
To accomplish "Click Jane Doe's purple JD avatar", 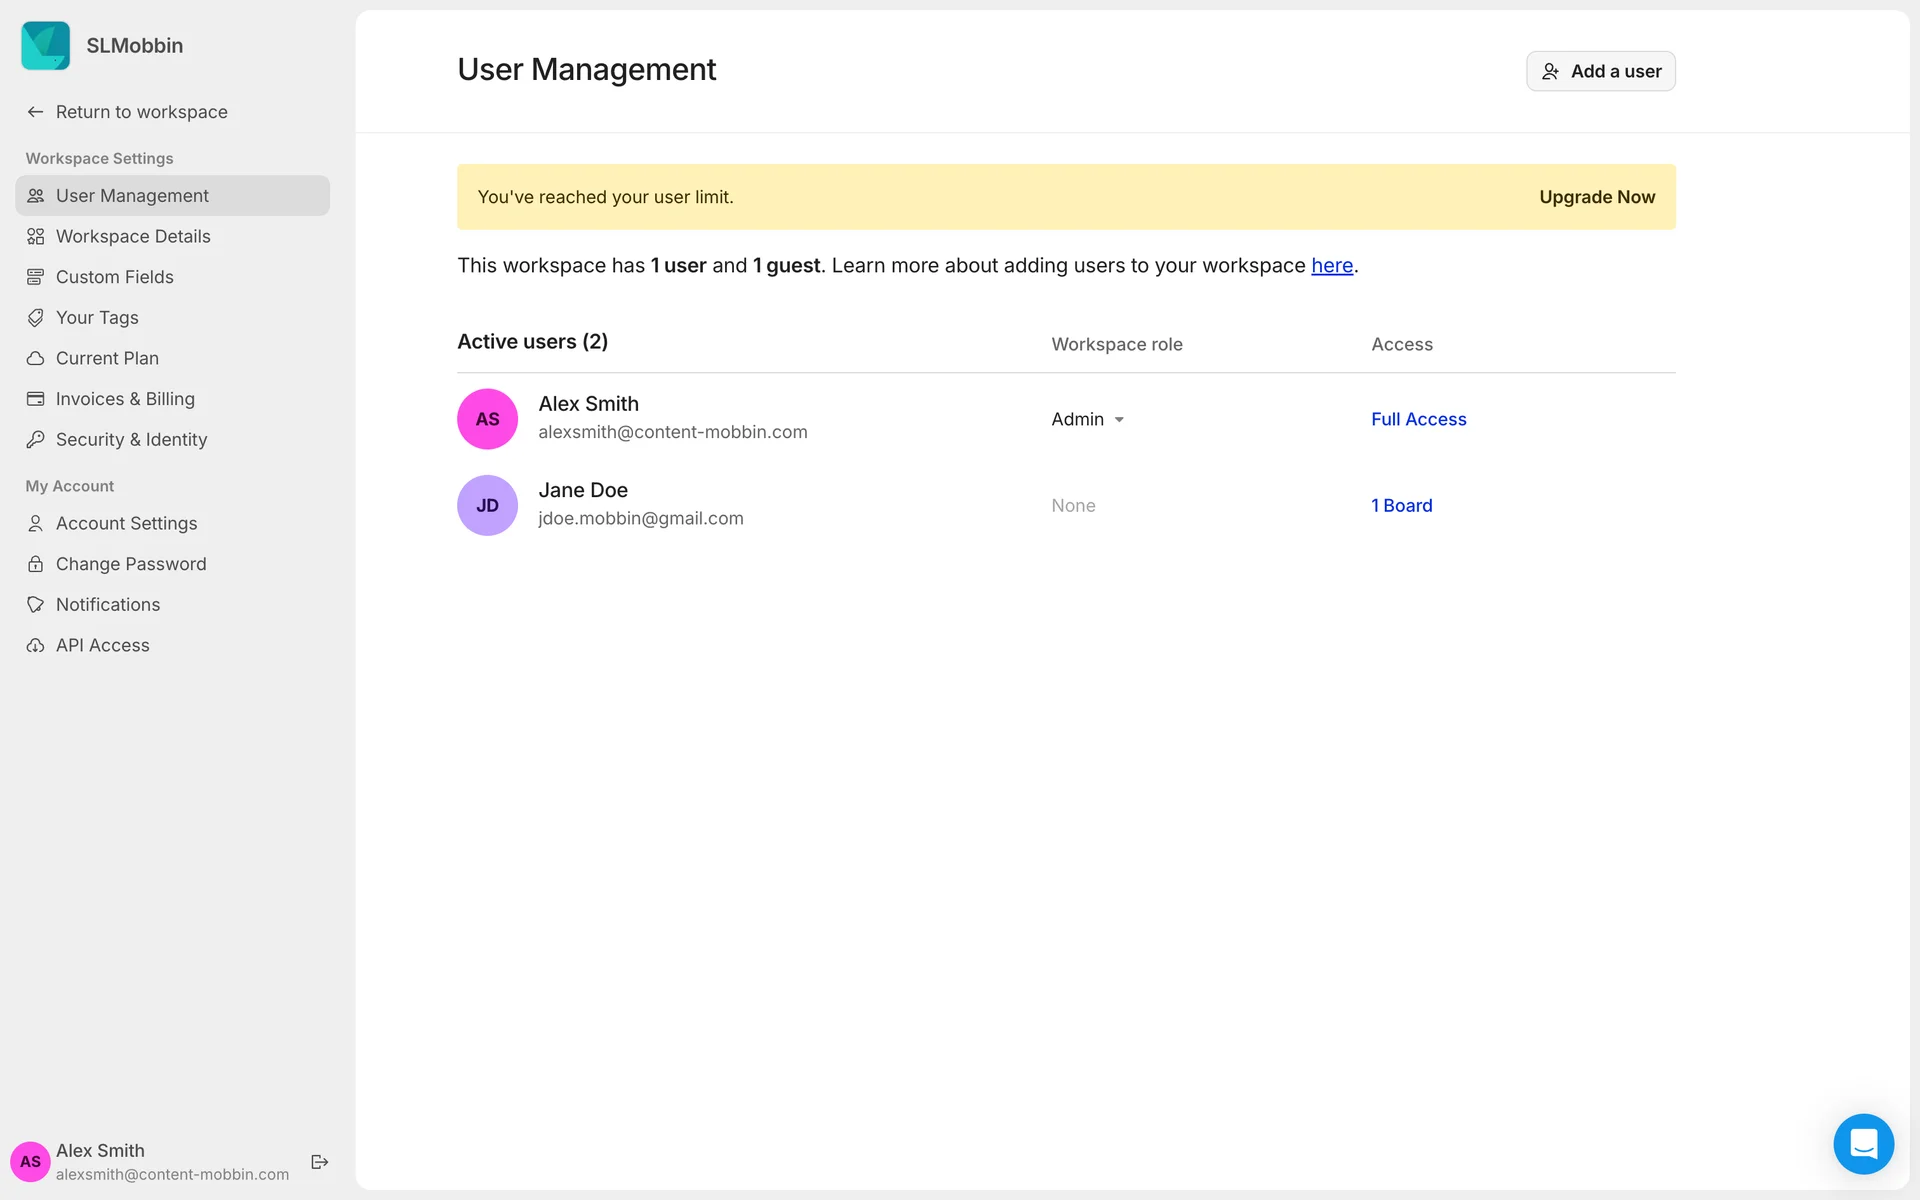I will [487, 506].
